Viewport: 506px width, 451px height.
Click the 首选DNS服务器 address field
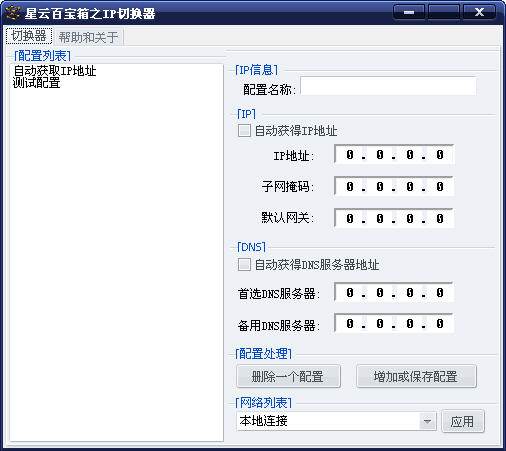[394, 293]
